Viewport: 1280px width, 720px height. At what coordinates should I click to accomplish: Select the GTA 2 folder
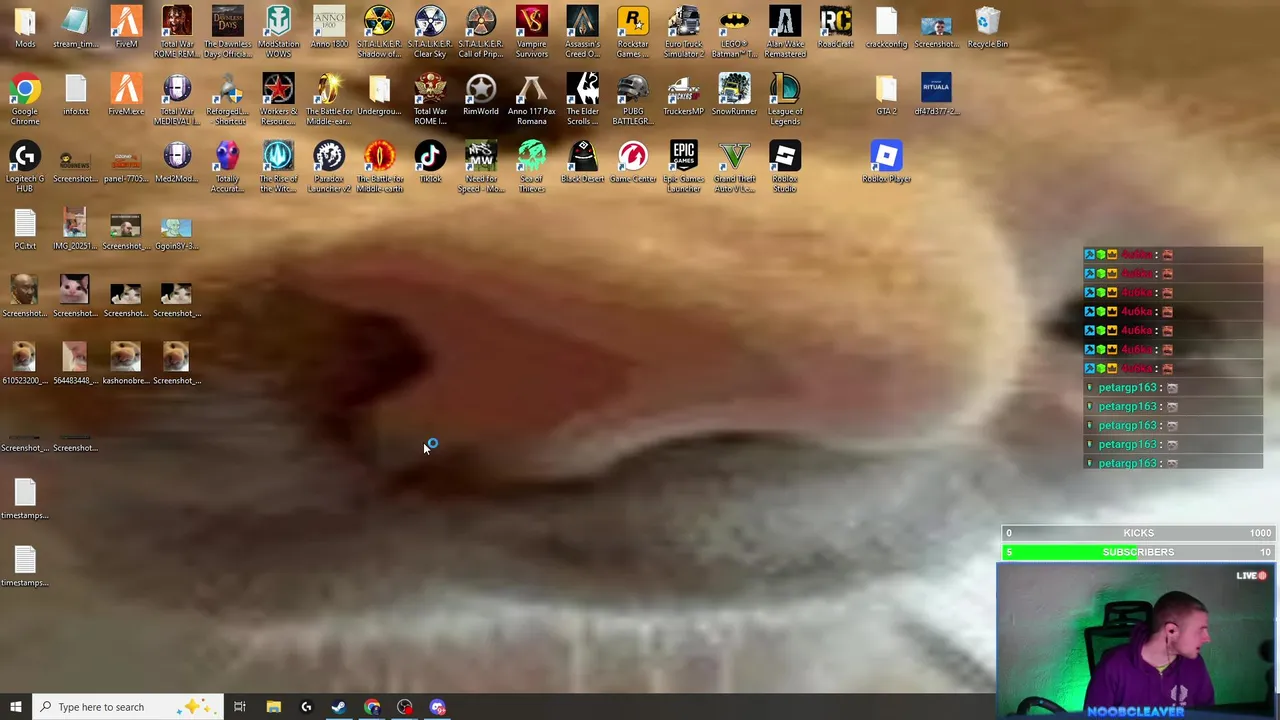click(886, 95)
